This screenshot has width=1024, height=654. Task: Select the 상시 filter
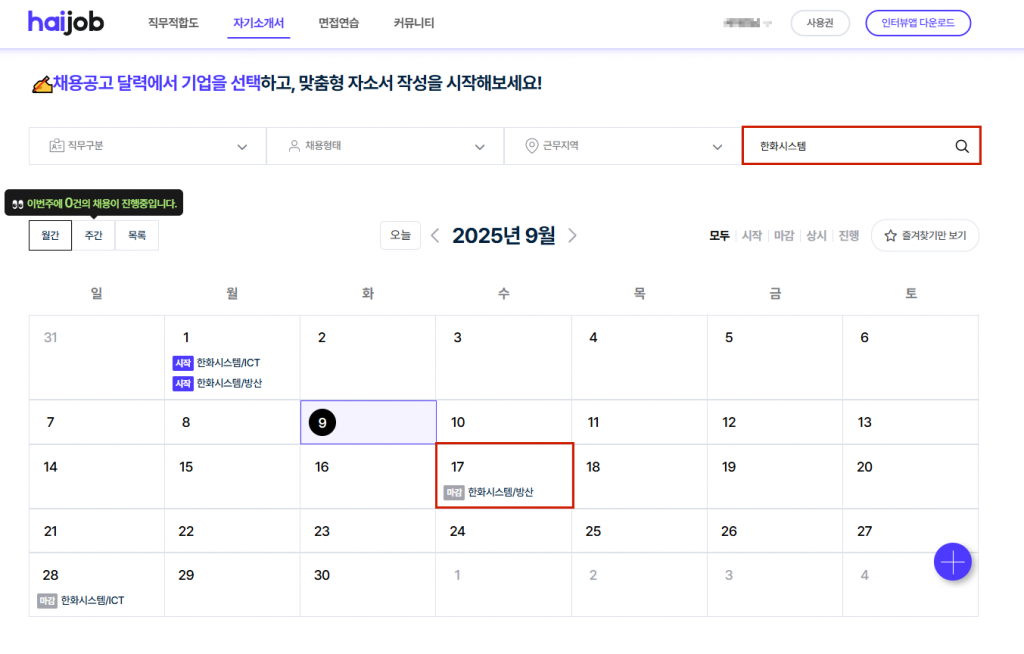click(x=816, y=236)
